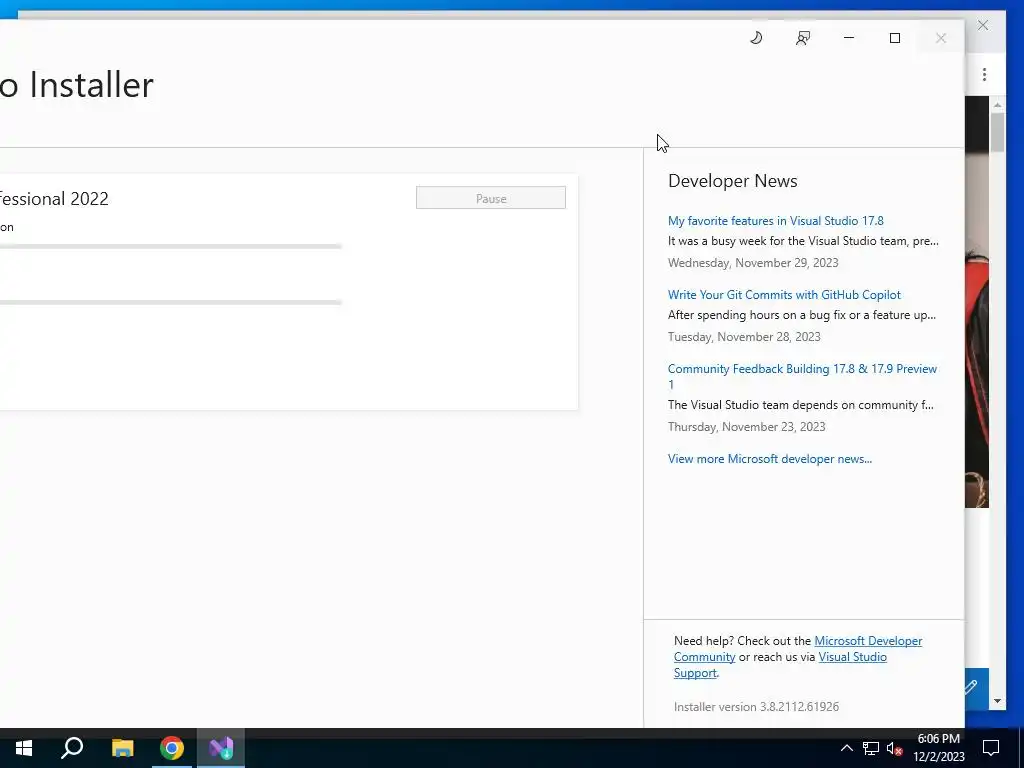Toggle dark theme moon icon

tap(756, 38)
